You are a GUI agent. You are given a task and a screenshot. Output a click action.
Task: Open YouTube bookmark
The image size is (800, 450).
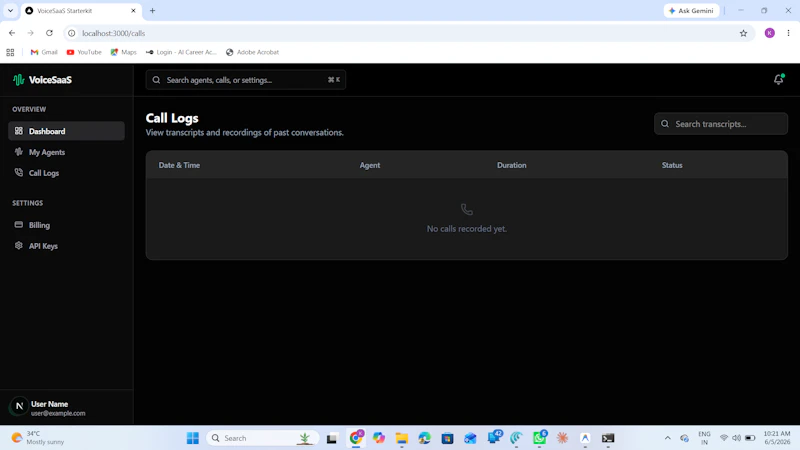(x=84, y=52)
